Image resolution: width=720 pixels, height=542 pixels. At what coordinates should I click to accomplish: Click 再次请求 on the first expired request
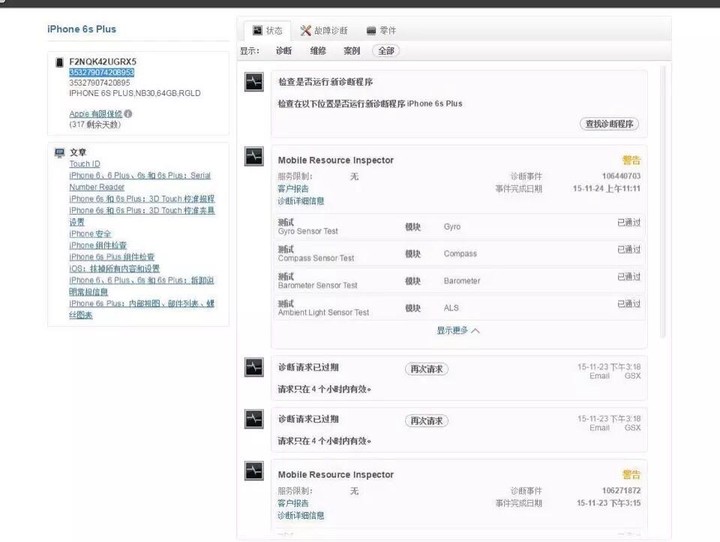[426, 369]
